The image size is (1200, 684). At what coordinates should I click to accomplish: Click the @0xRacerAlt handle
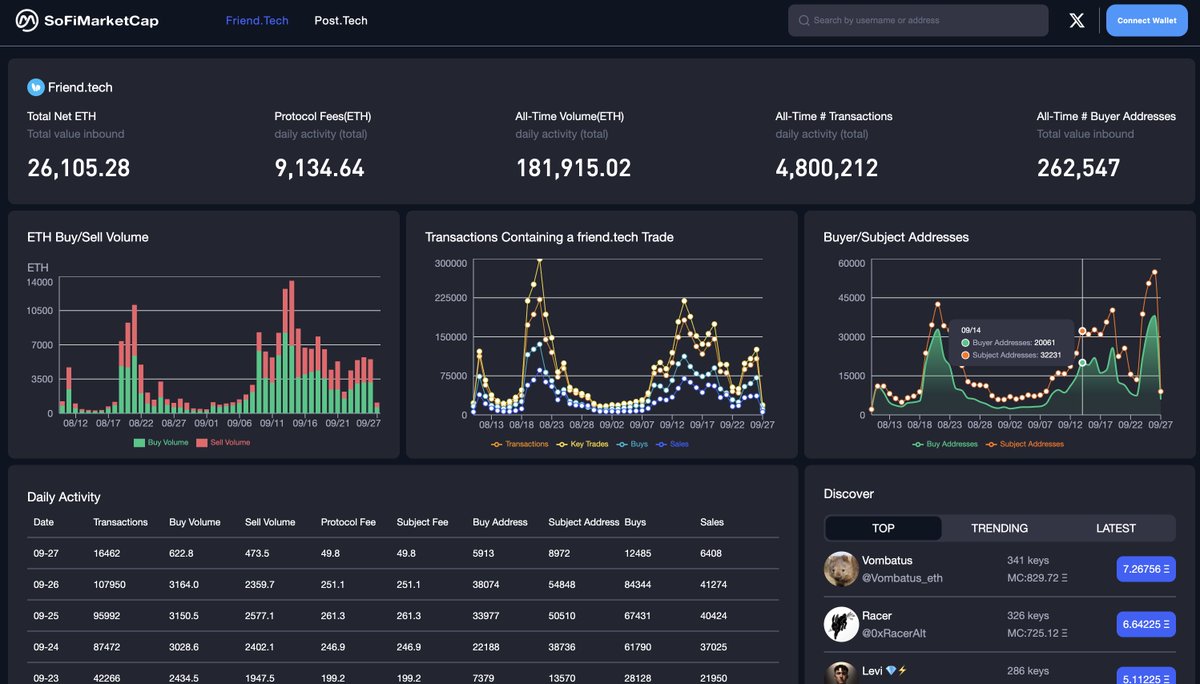pos(895,633)
